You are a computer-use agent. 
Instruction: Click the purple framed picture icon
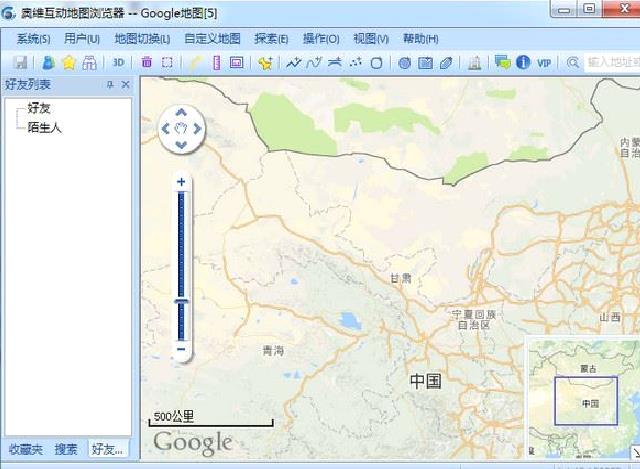pos(237,62)
